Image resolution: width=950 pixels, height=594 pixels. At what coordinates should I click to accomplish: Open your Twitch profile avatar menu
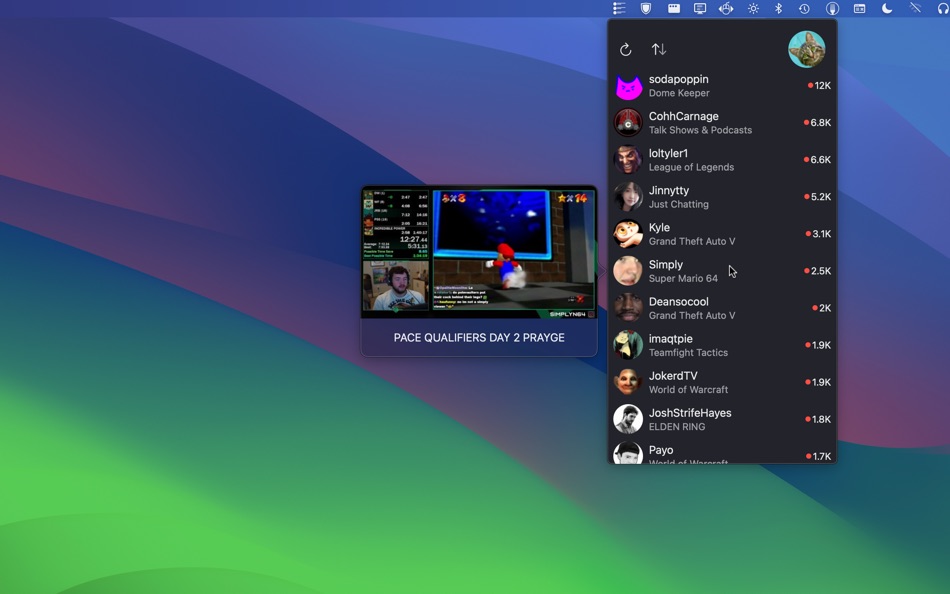tap(807, 49)
